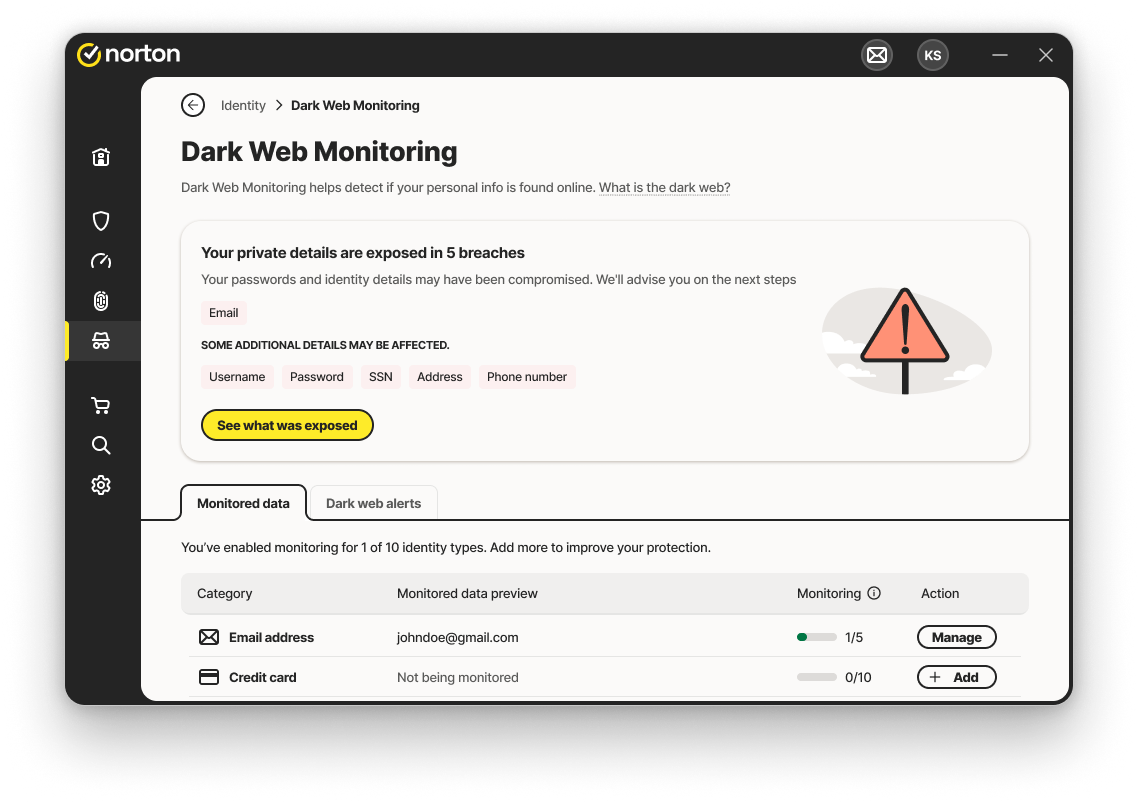Click the Monitored data preview column header
Viewport: 1138px width, 802px height.
[x=467, y=593]
